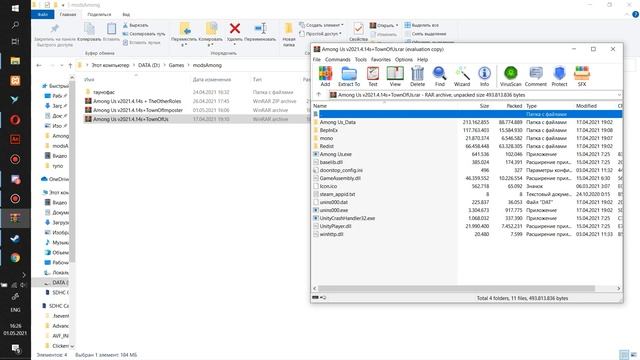
Task: Open the WinRAR Options menu
Action: 404,60
